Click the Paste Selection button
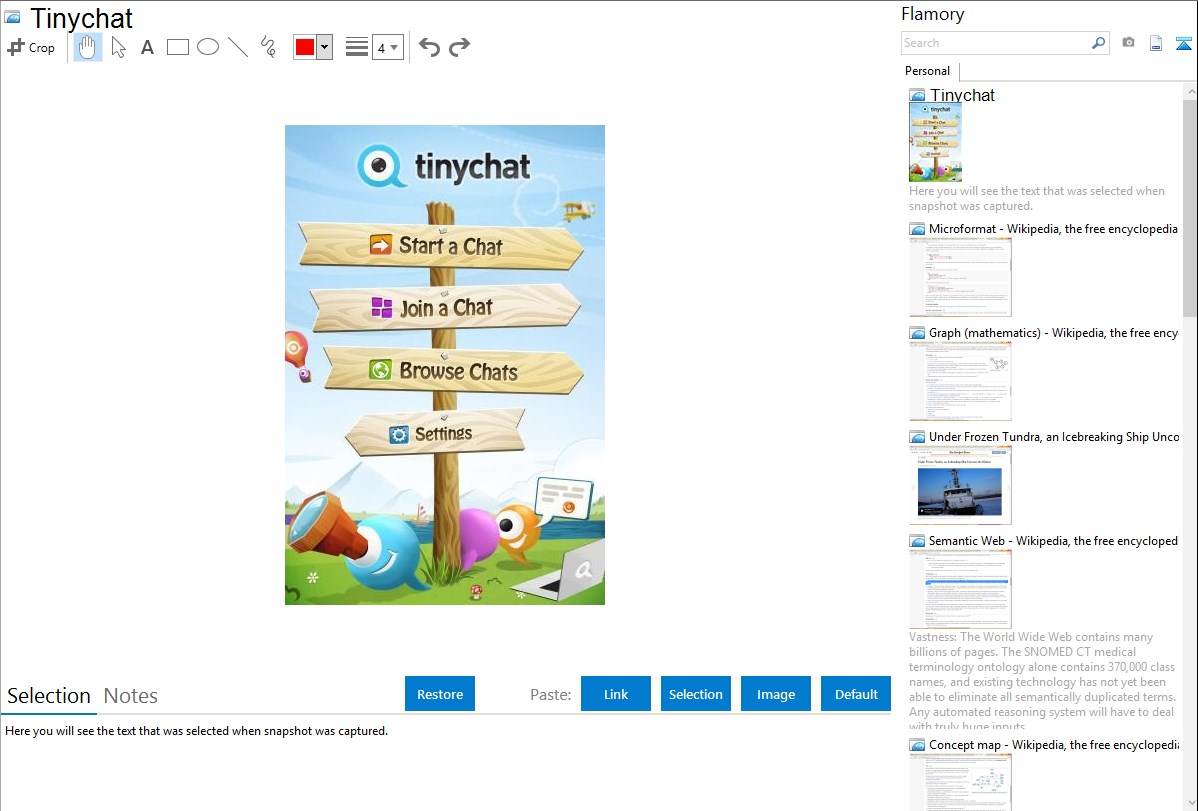The image size is (1198, 811). click(x=696, y=694)
